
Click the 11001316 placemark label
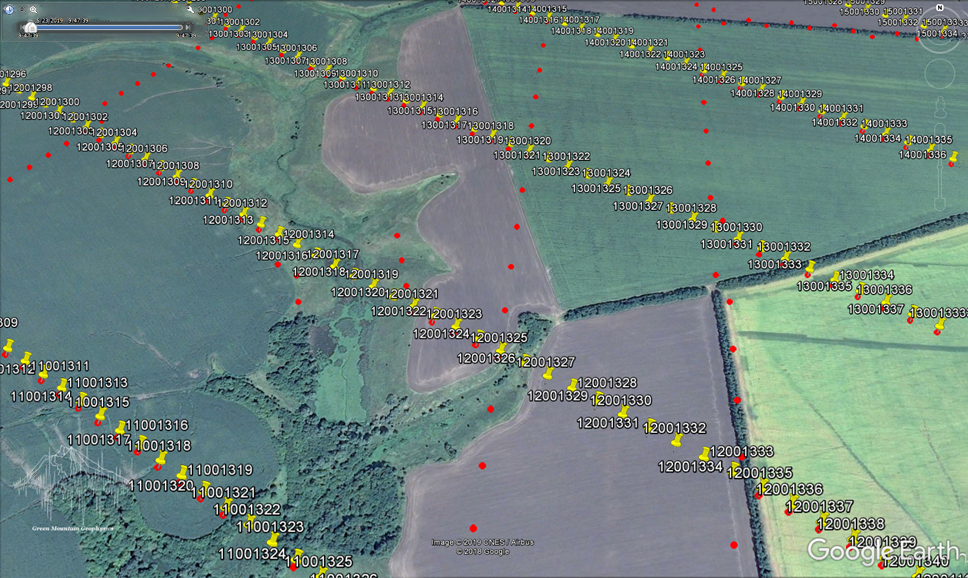(156, 425)
